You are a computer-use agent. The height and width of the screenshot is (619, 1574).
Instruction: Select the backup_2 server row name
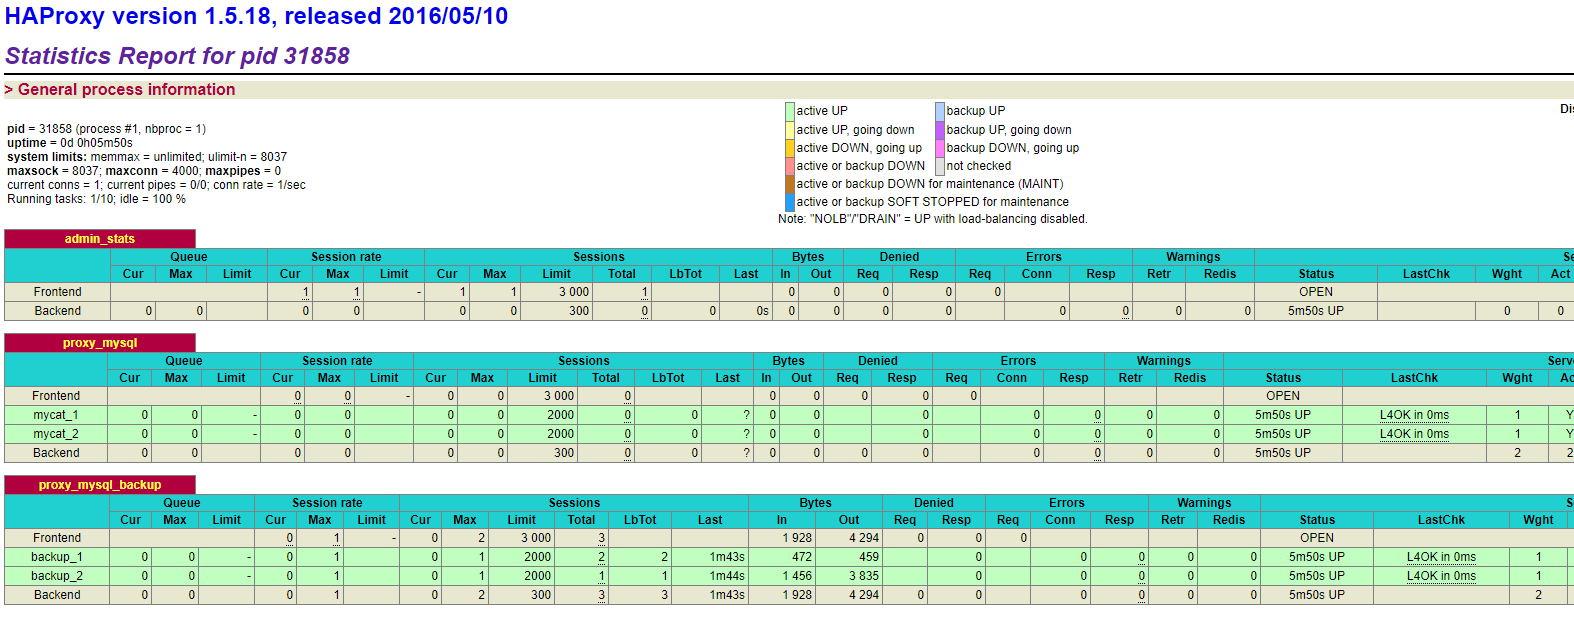click(56, 576)
